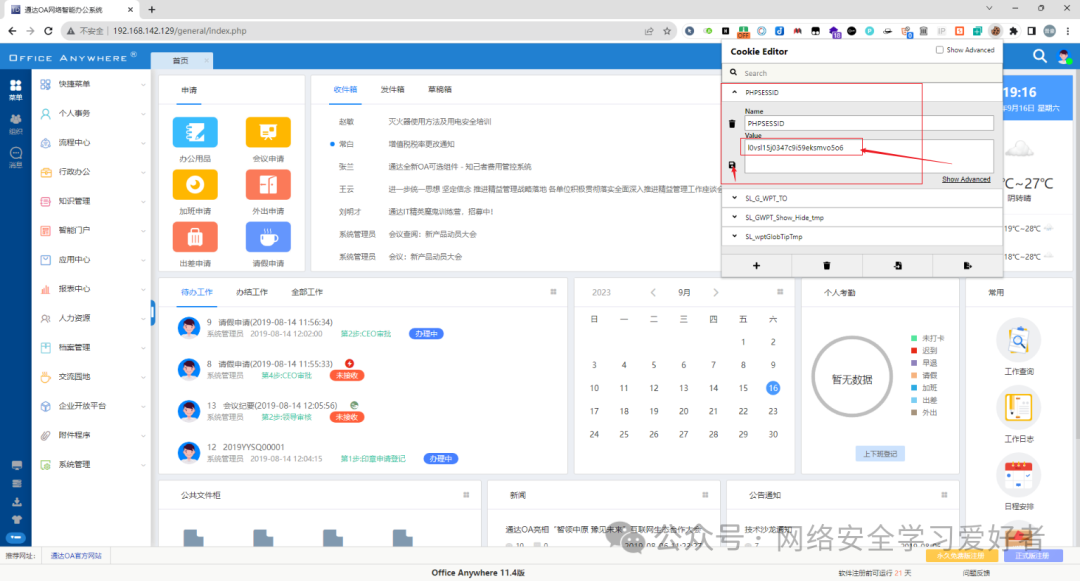Open the 工作查询 shortcut icon
The image size is (1080, 581).
click(1019, 341)
